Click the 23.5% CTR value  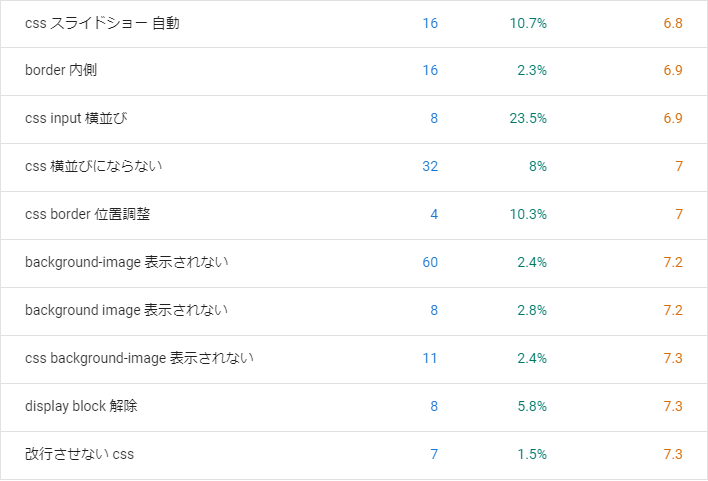point(528,118)
